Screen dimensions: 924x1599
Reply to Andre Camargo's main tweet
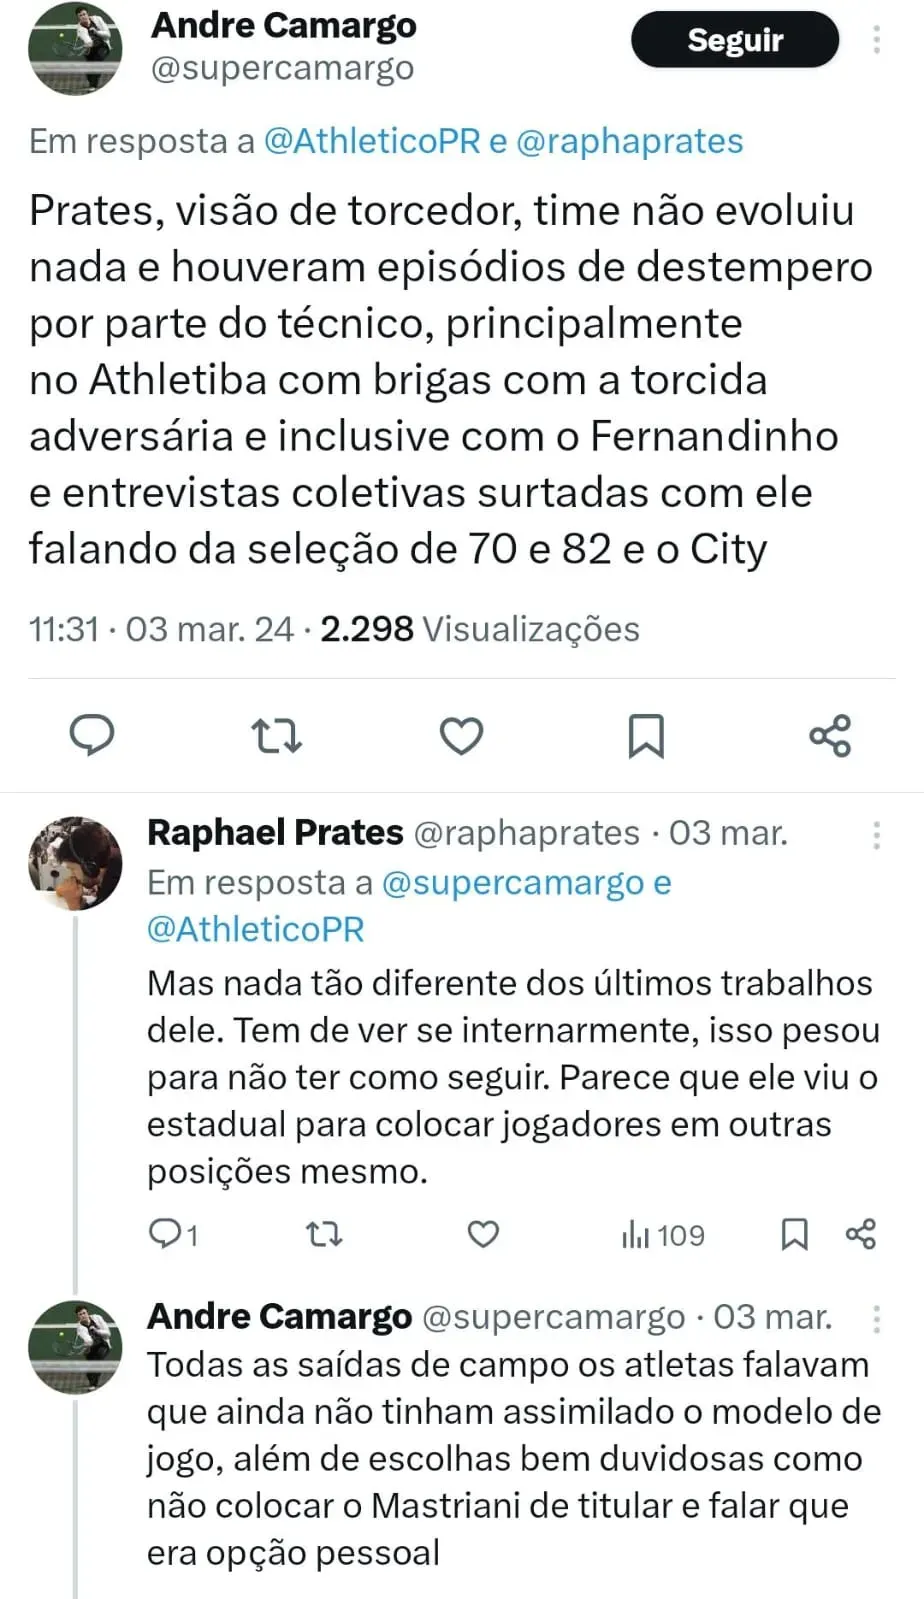[92, 735]
